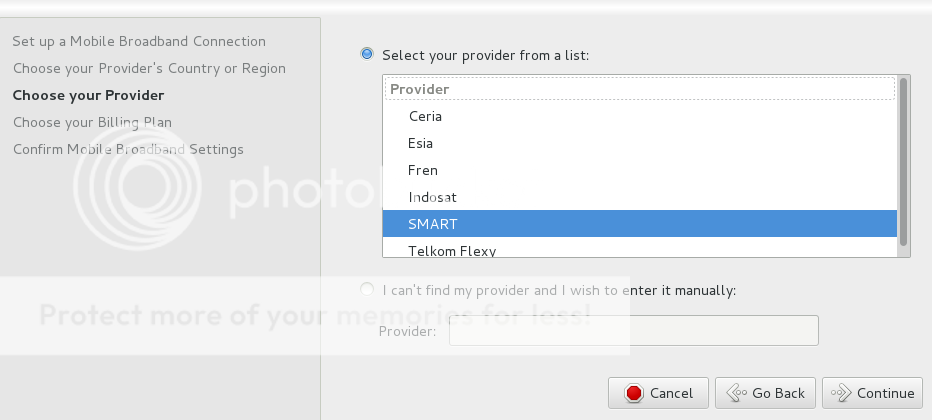Click the back arrow icon on Go Back

coord(738,393)
